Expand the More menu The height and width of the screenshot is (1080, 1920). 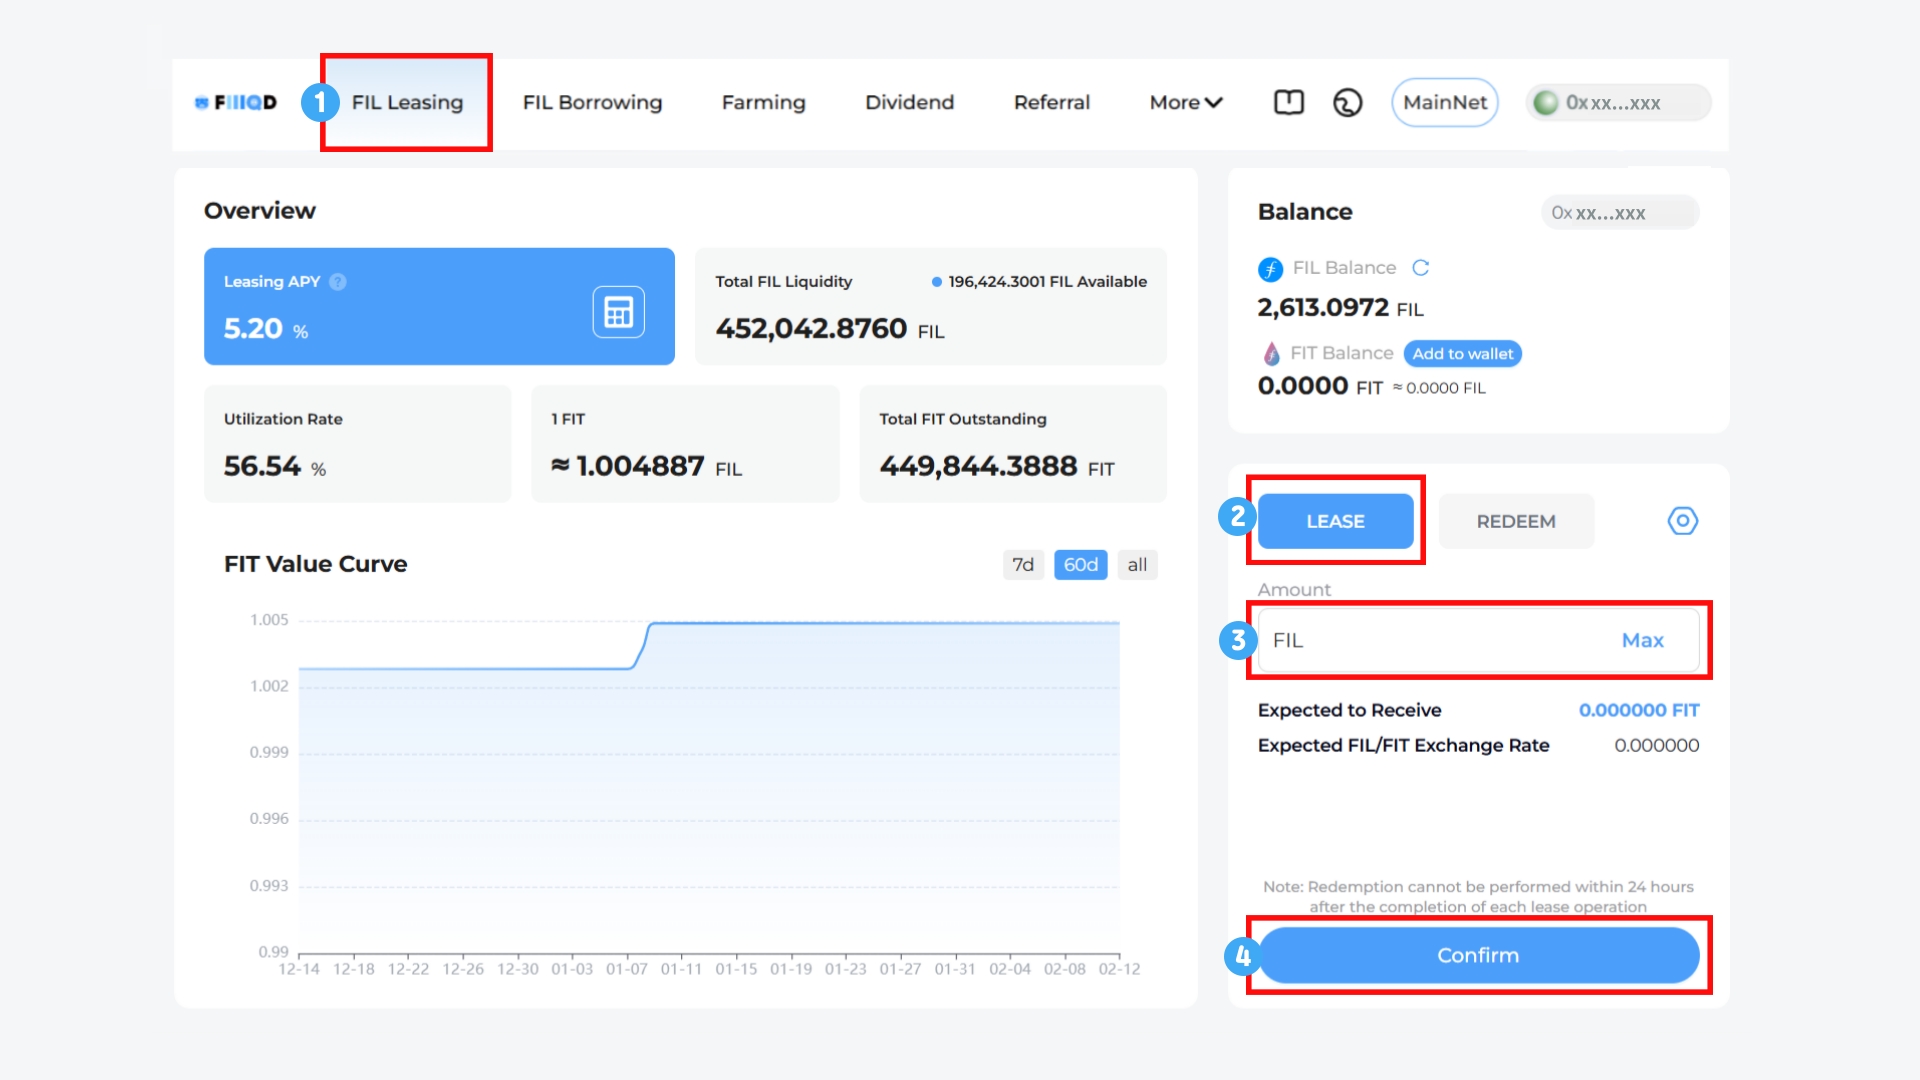(1185, 102)
